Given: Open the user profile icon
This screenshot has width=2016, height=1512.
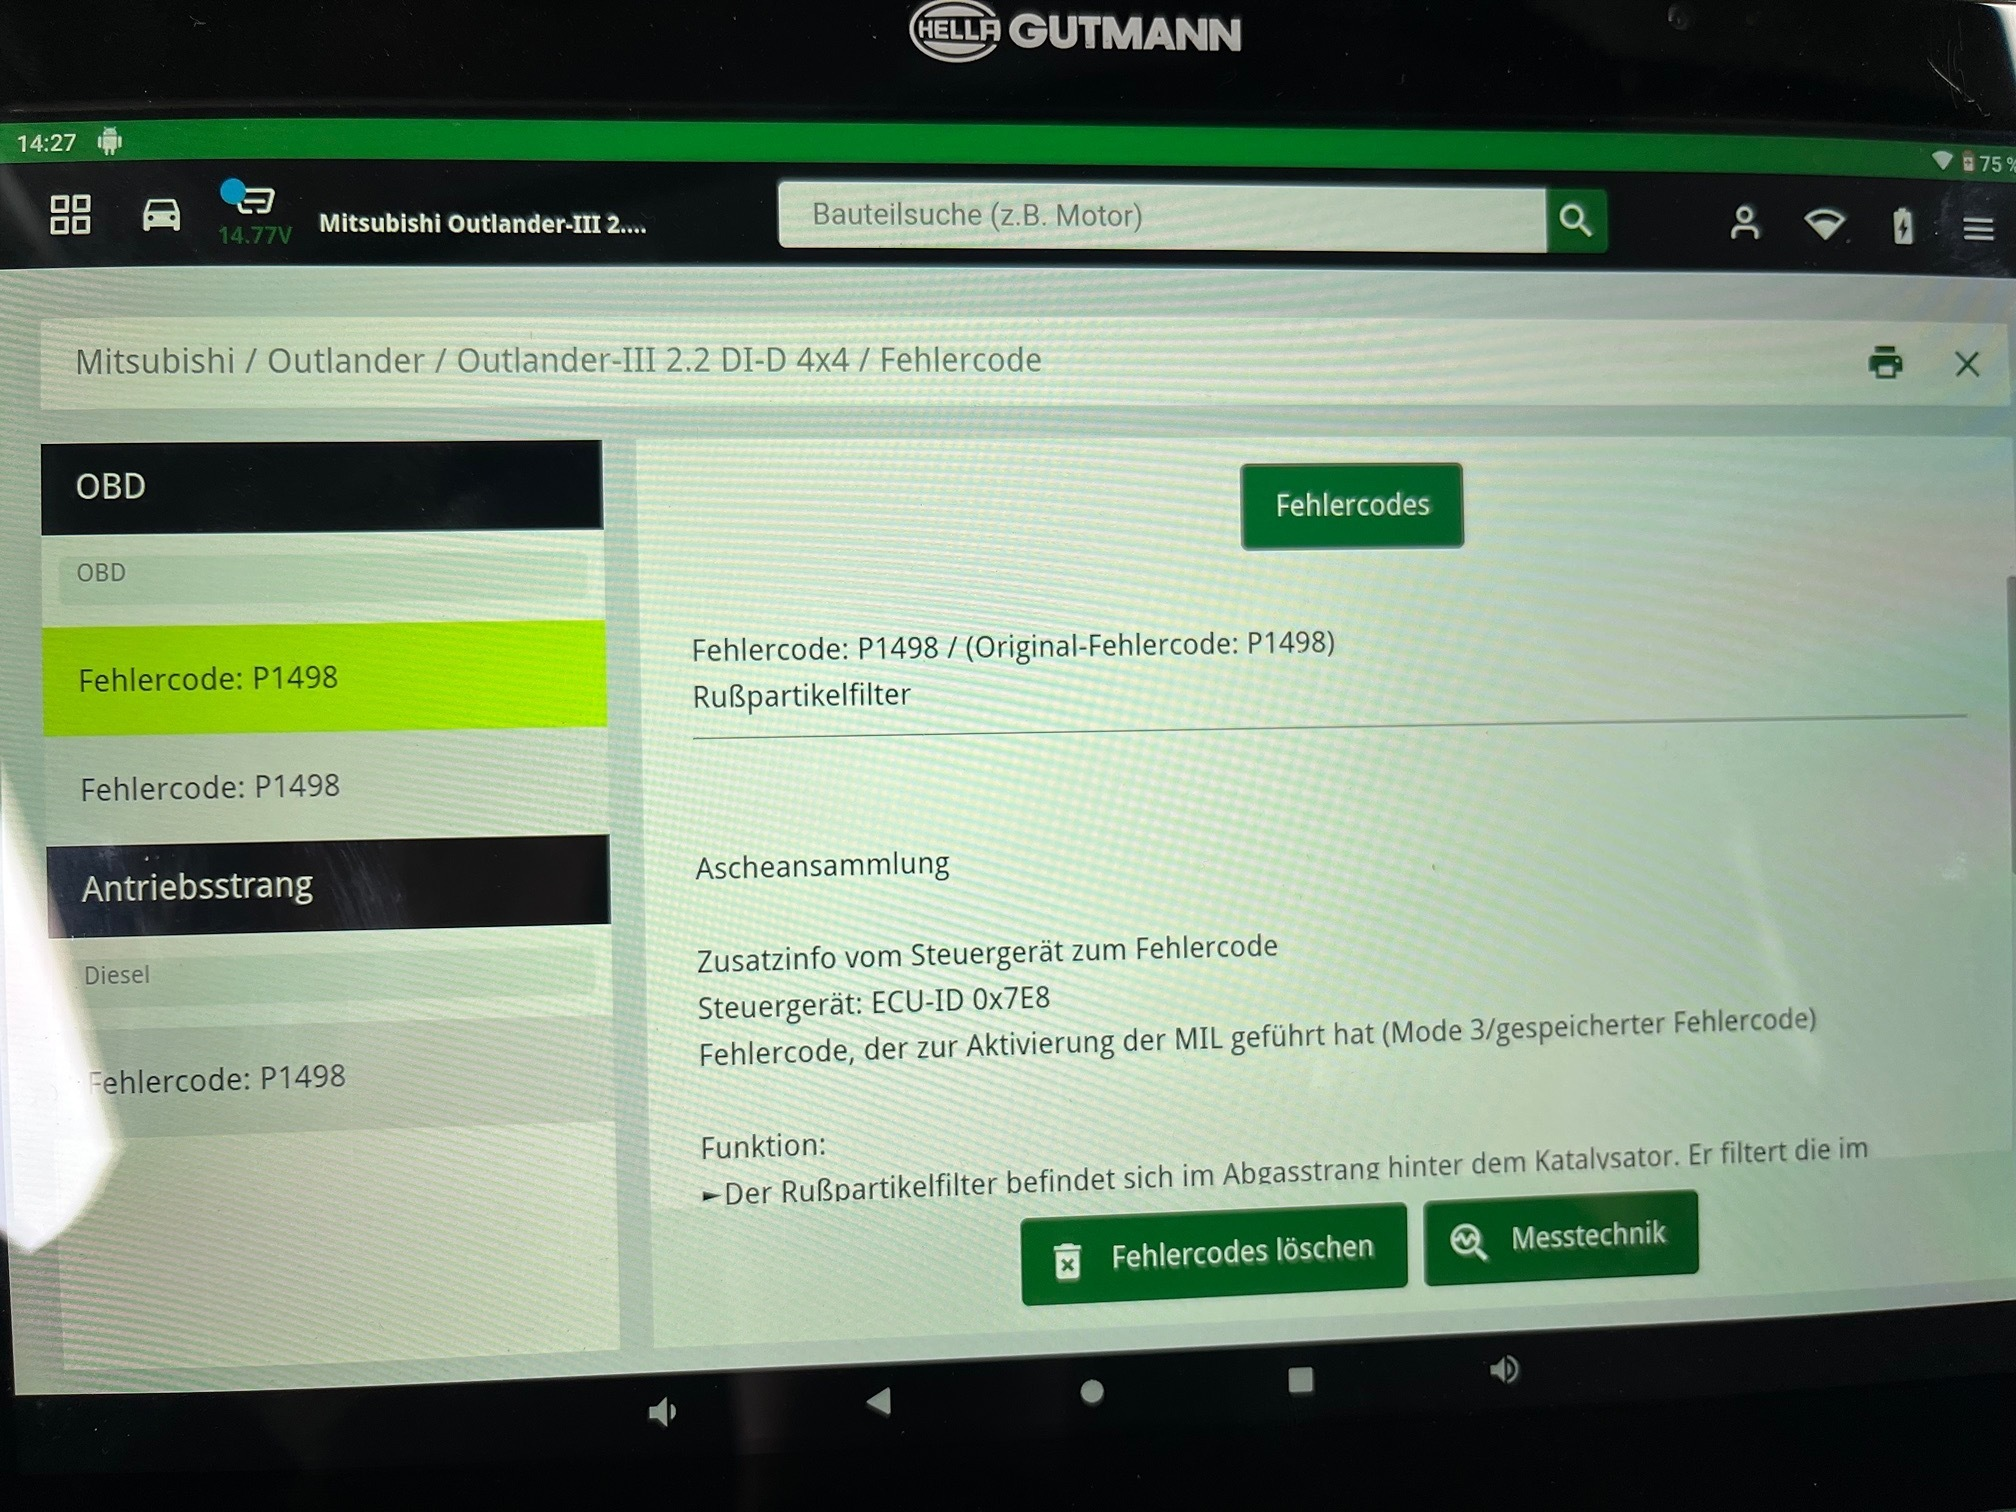Looking at the screenshot, I should (x=1745, y=224).
